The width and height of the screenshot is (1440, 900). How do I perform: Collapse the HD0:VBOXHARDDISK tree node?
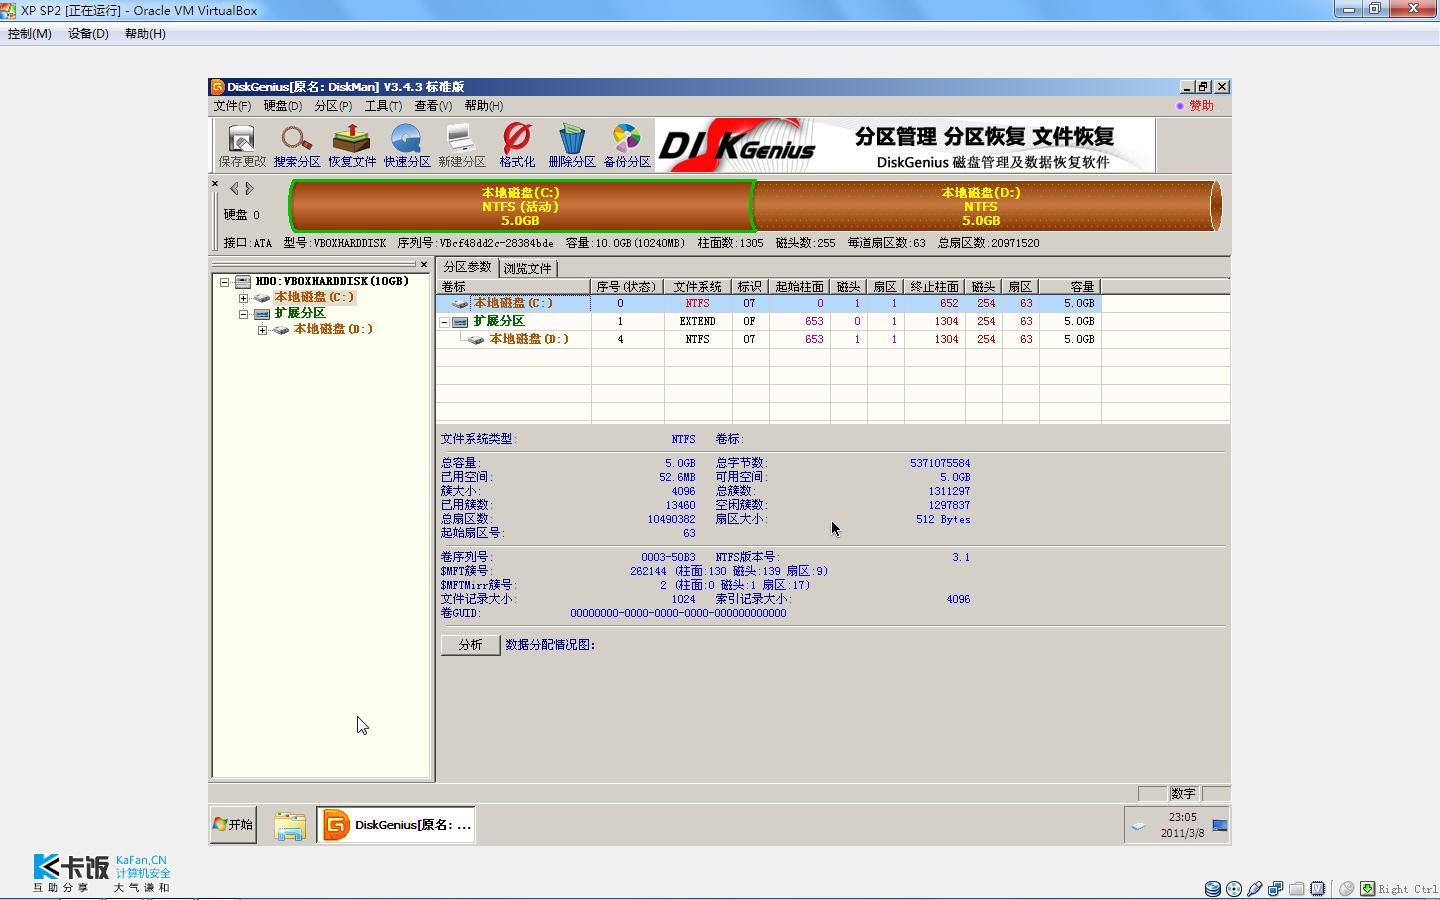[x=225, y=282]
